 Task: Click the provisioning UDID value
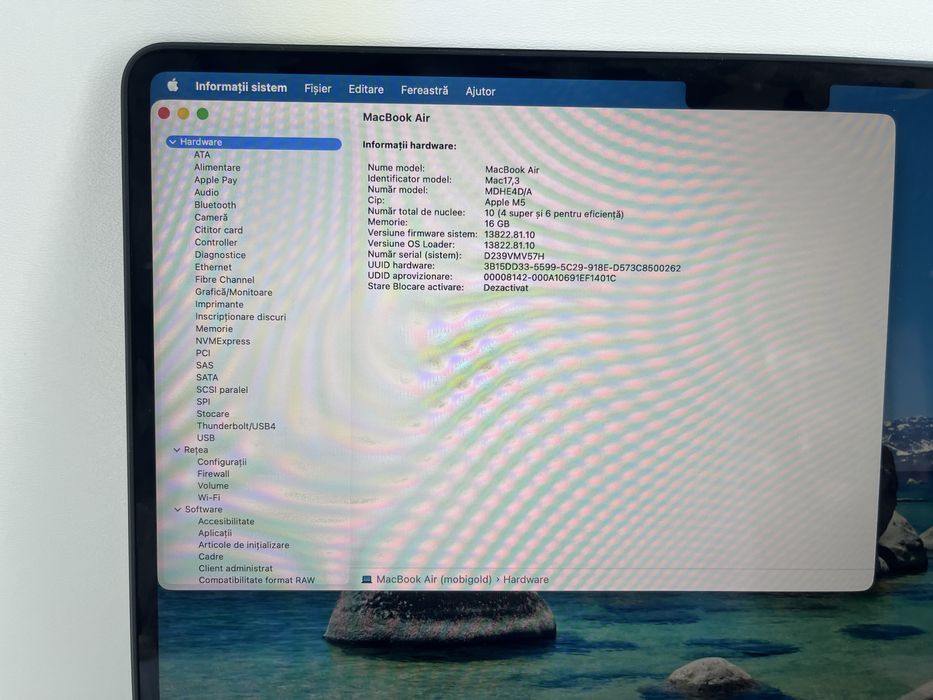(x=549, y=278)
